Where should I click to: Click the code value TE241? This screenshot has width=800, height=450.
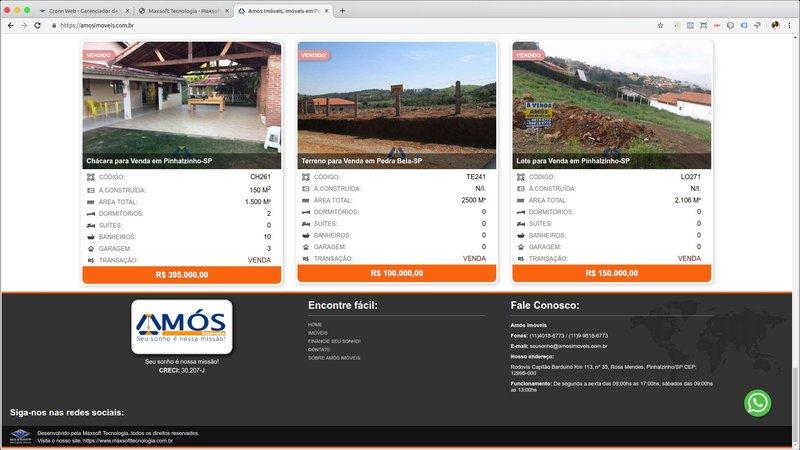coord(476,177)
